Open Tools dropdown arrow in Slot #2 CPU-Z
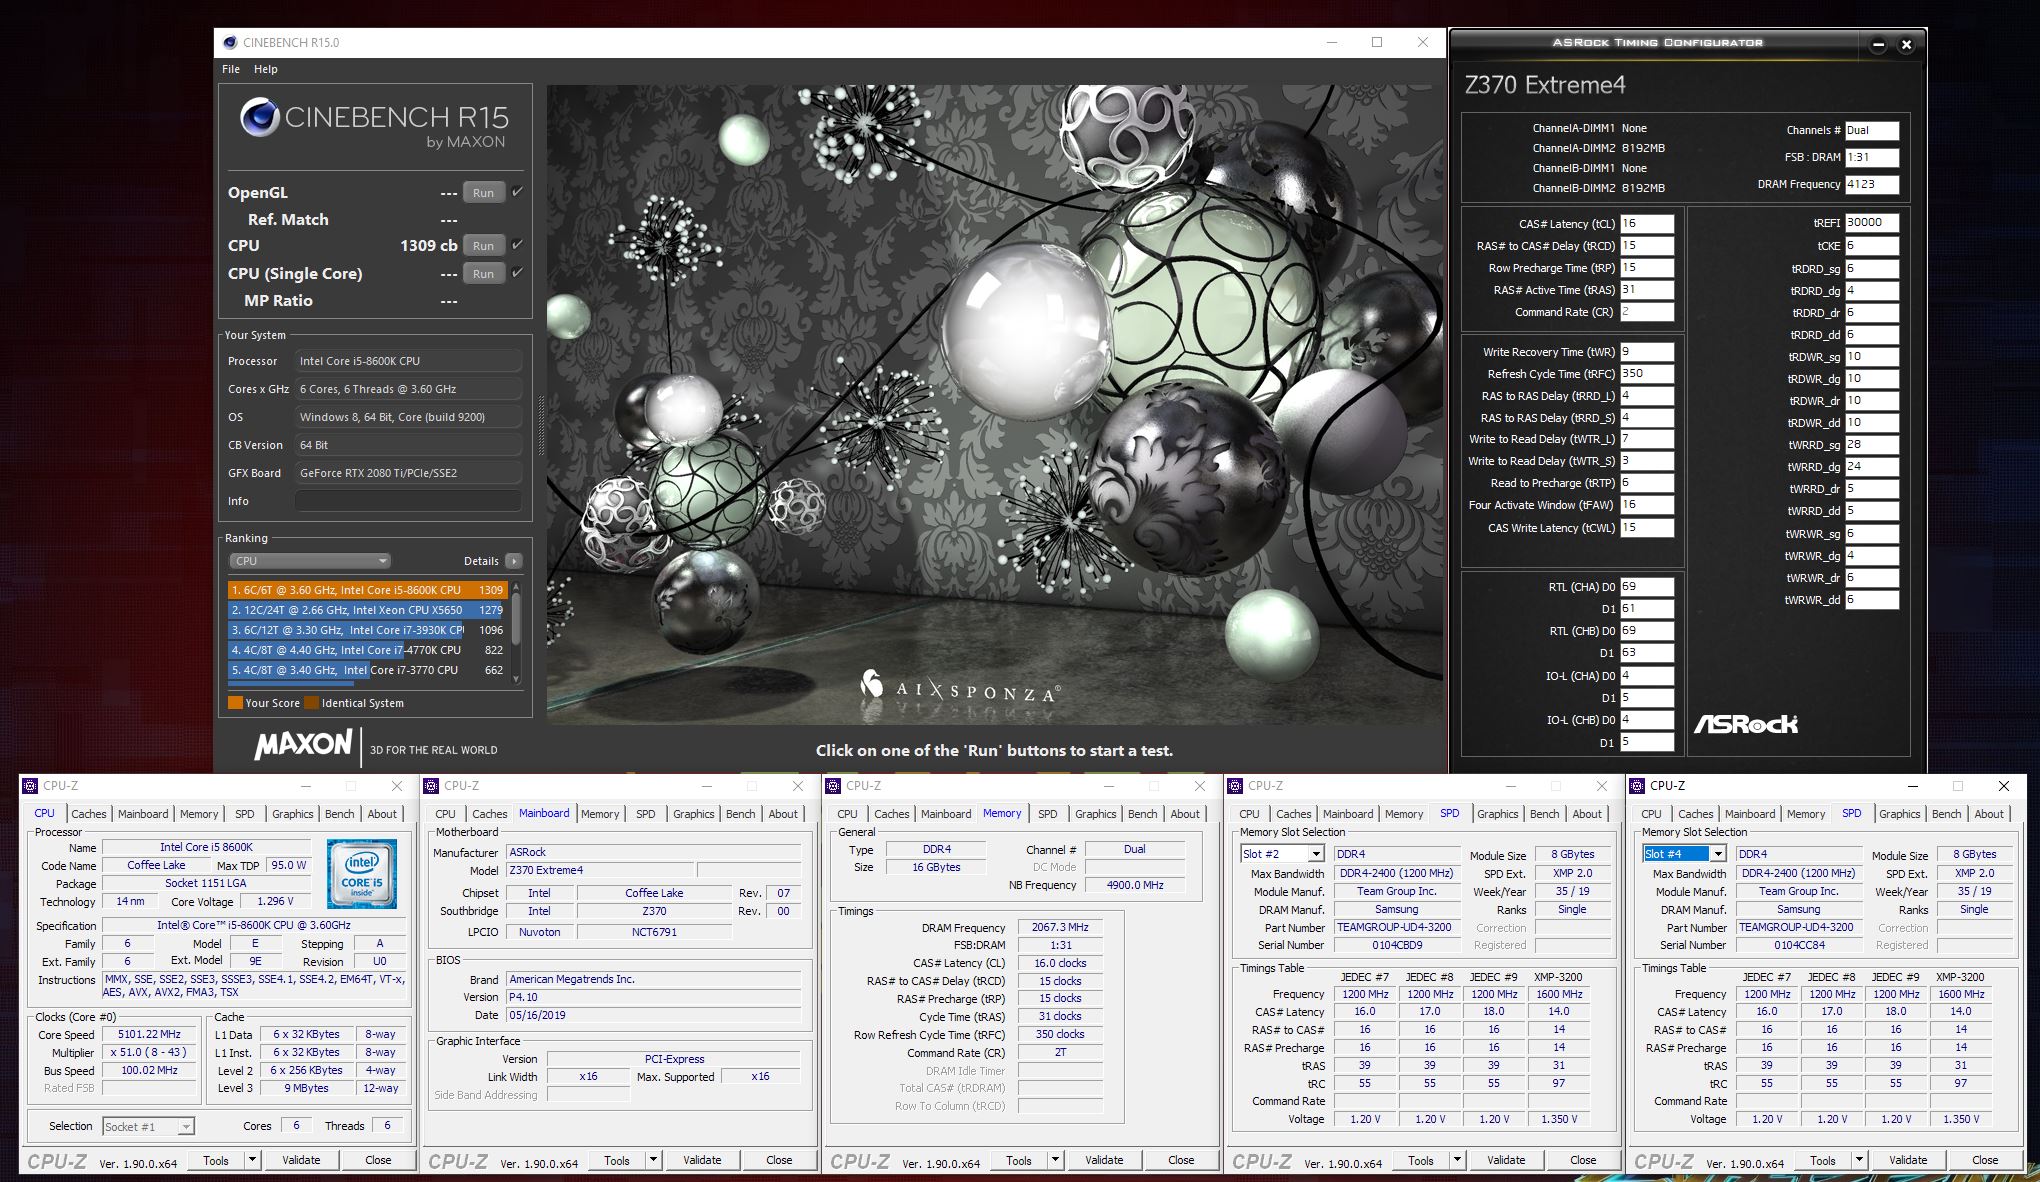The width and height of the screenshot is (2040, 1182). click(x=1457, y=1160)
